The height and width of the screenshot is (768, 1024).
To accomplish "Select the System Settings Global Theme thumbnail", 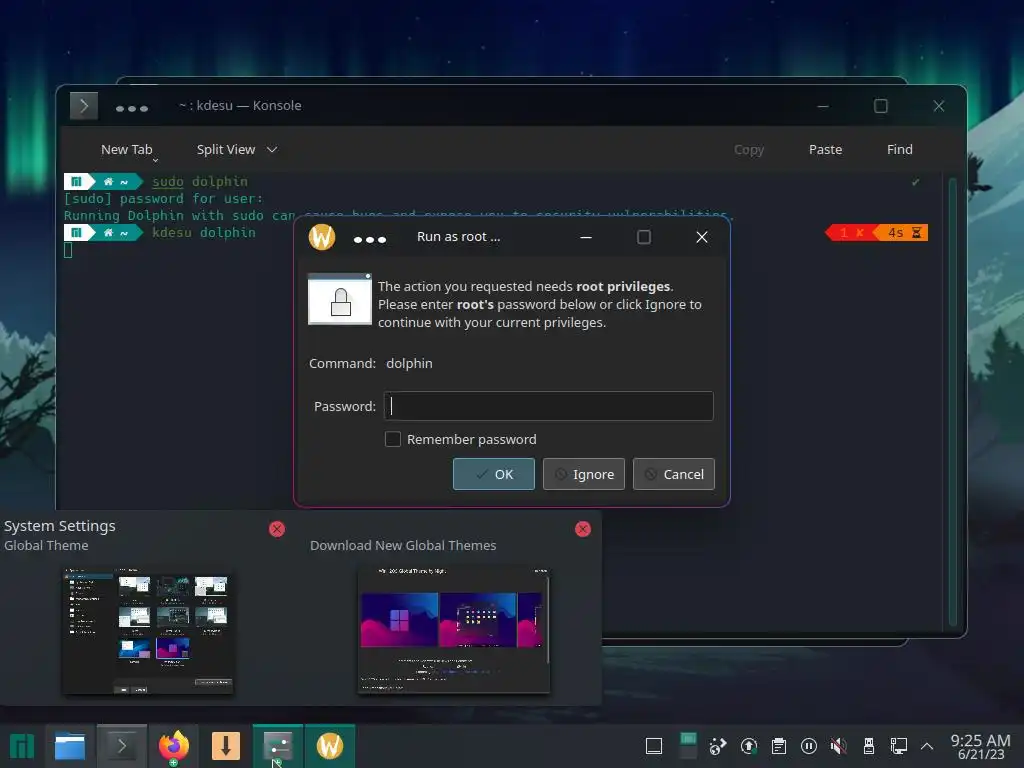I will click(x=148, y=630).
